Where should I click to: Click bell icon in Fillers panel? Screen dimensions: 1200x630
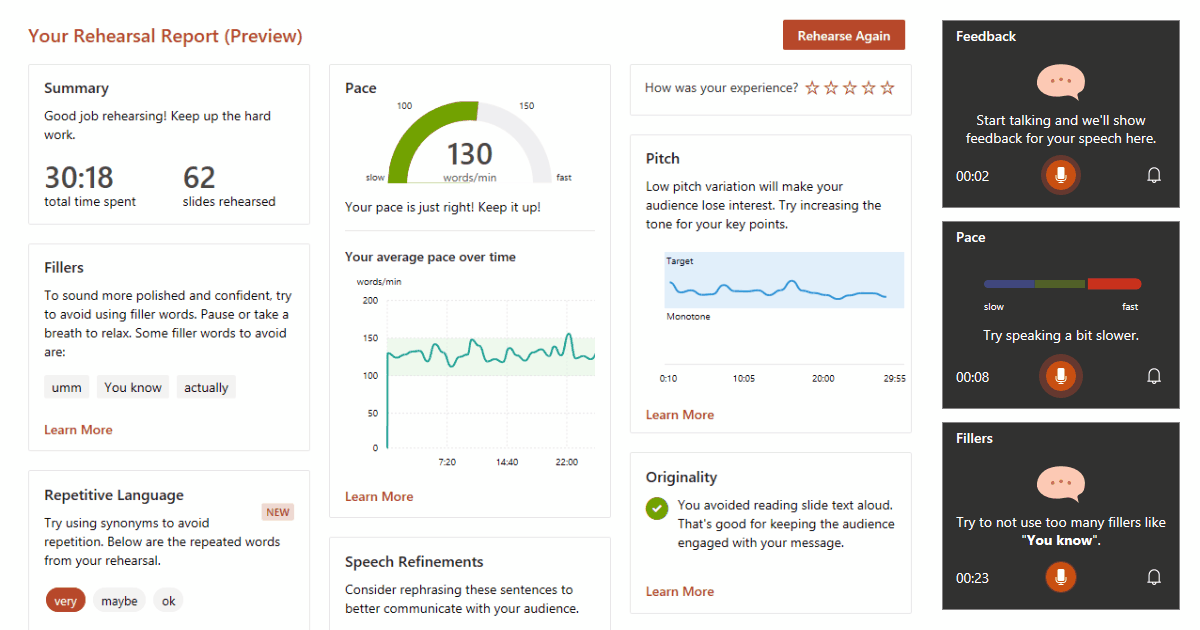click(1154, 577)
